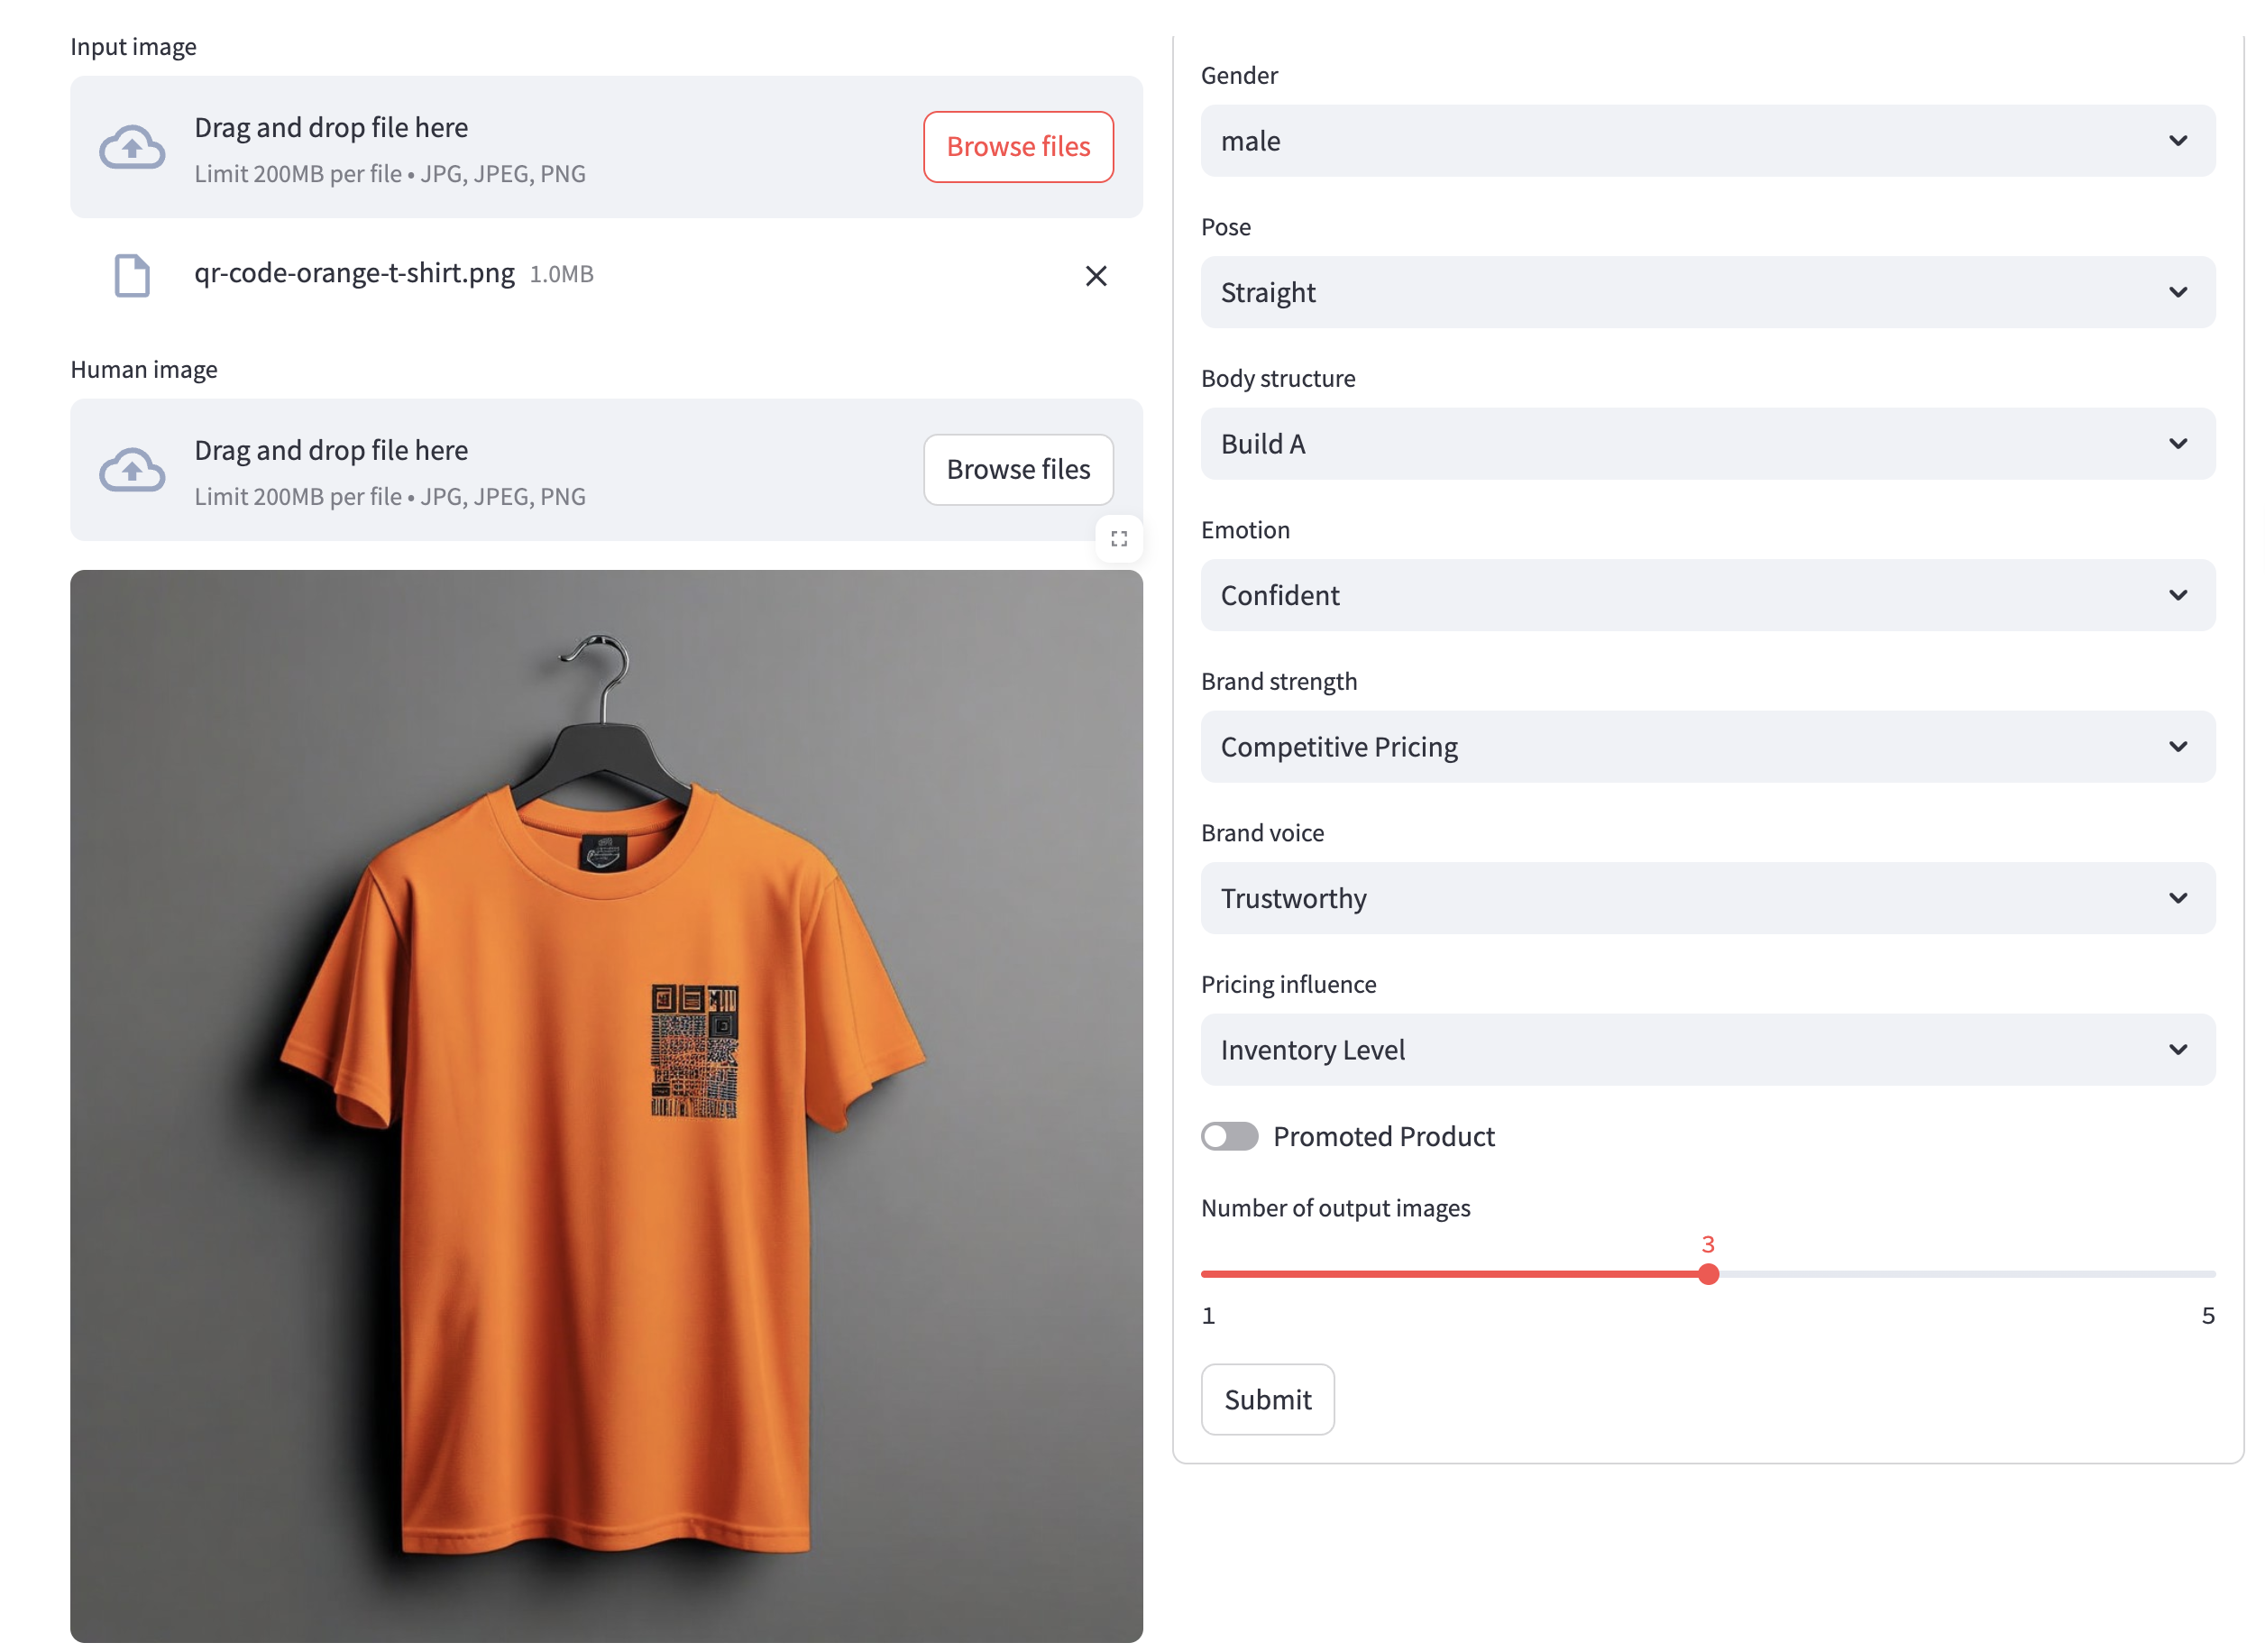Click the Input image drag and drop area
2265x1652 pixels.
606,147
